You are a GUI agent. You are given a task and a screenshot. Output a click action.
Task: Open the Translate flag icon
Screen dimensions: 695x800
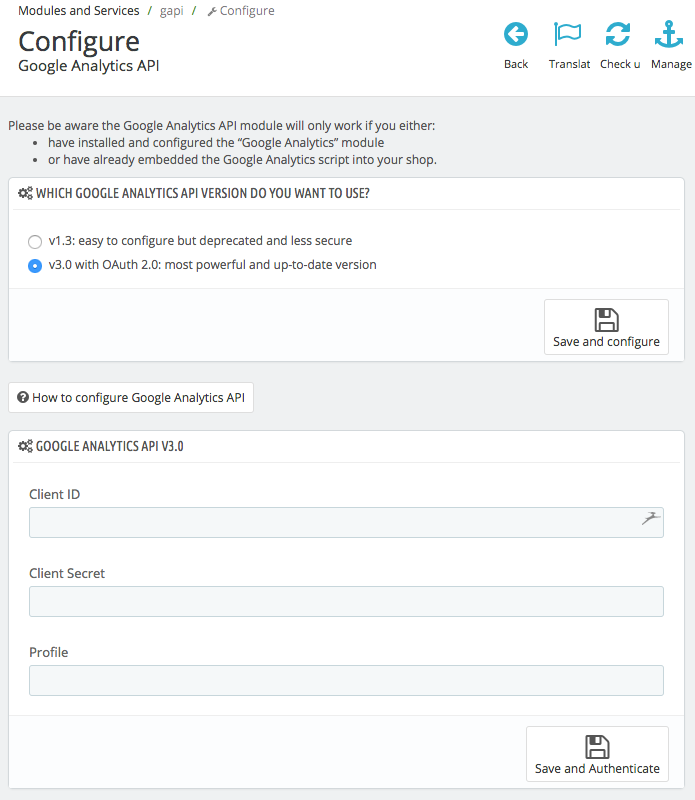pyautogui.click(x=568, y=35)
